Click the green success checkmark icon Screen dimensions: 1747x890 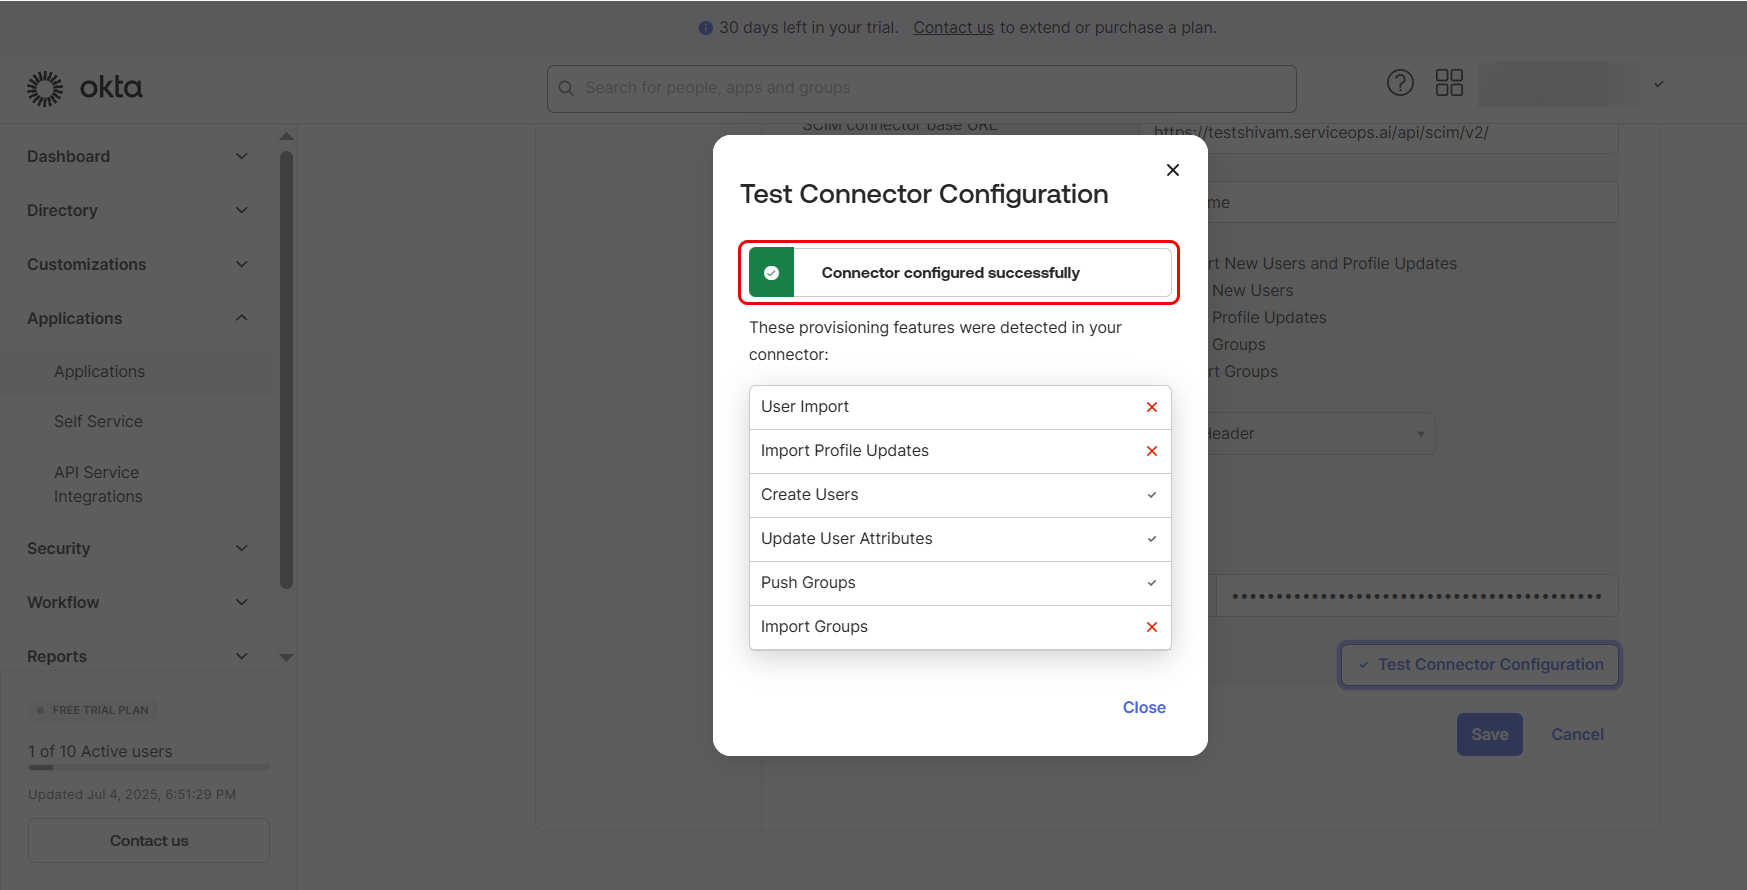point(771,273)
